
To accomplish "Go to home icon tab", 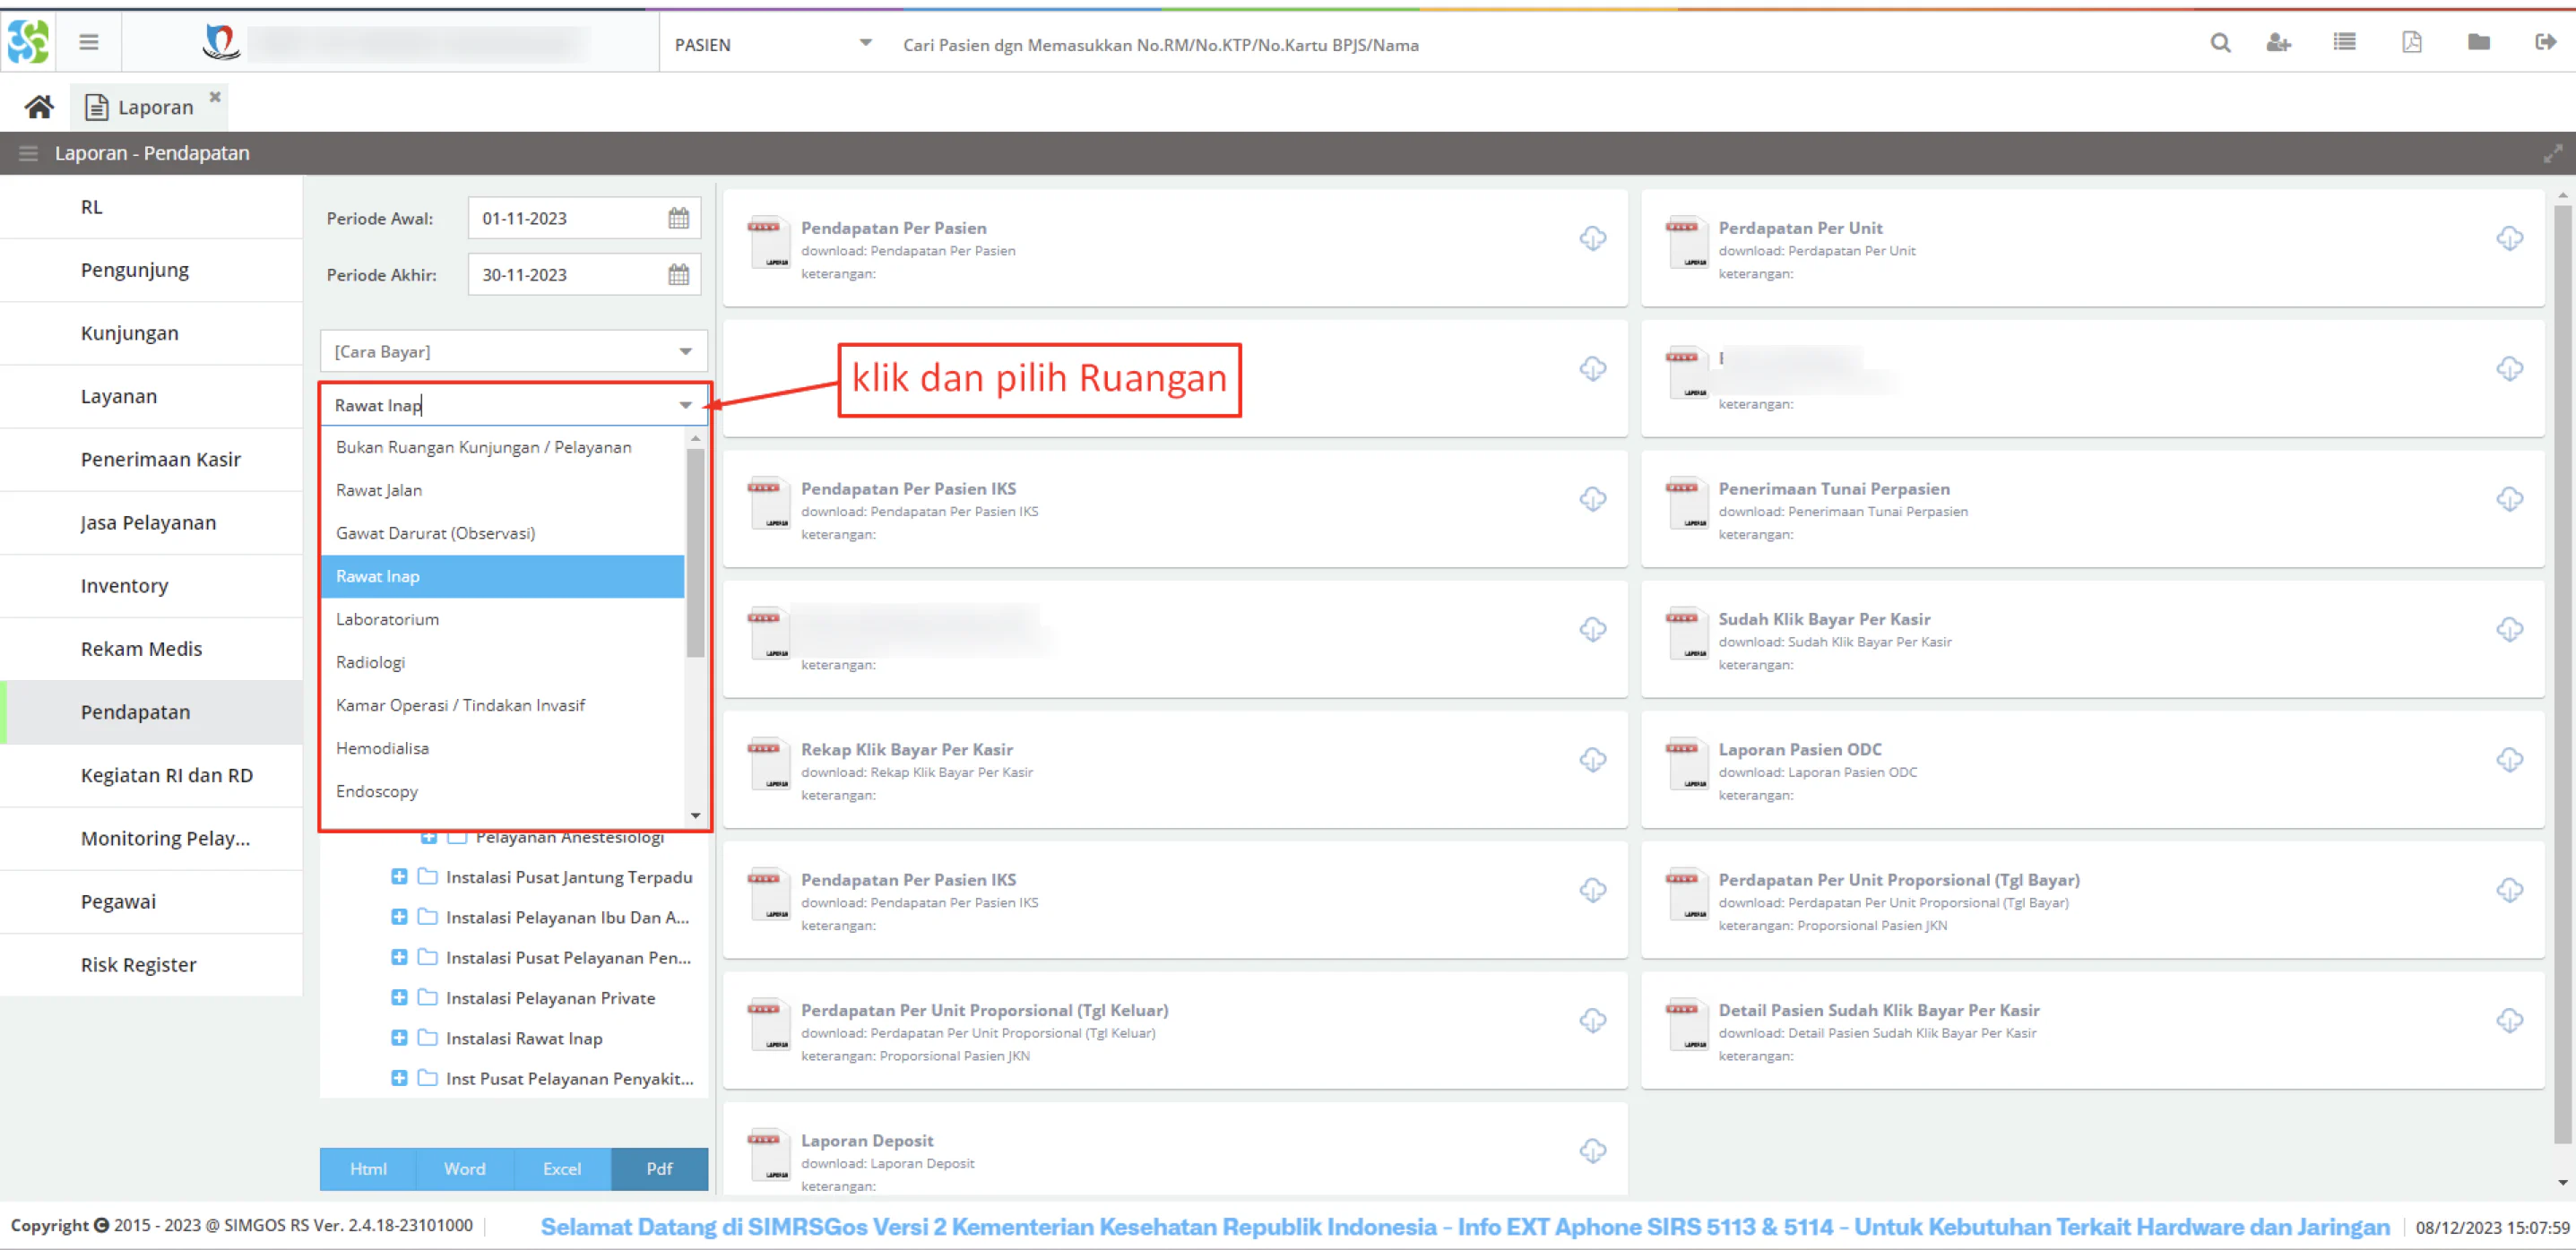I will click(39, 107).
